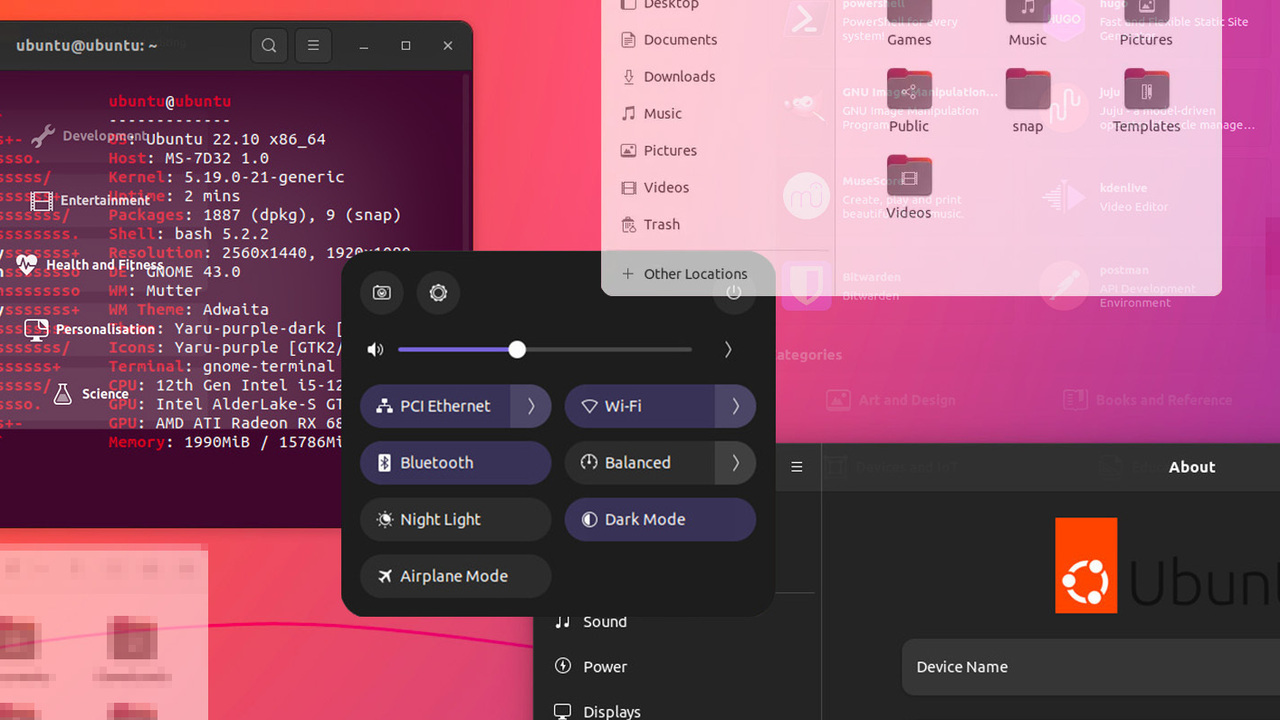Viewport: 1280px width, 720px height.
Task: Toggle Bluetooth quick setting
Action: pos(456,463)
